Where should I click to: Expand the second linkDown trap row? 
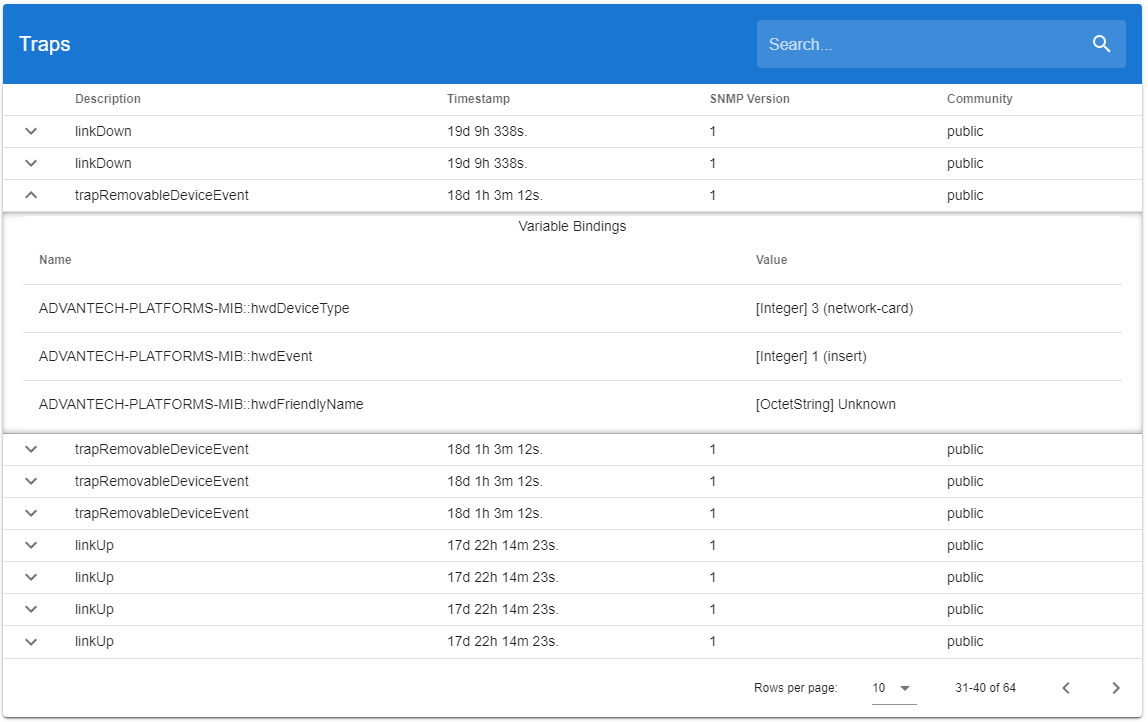click(31, 163)
